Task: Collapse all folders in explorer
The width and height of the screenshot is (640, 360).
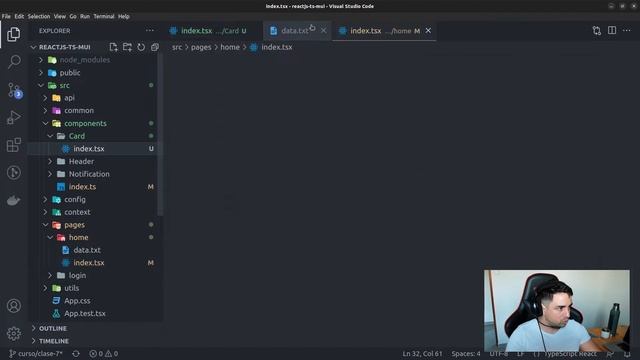Action: (x=155, y=47)
